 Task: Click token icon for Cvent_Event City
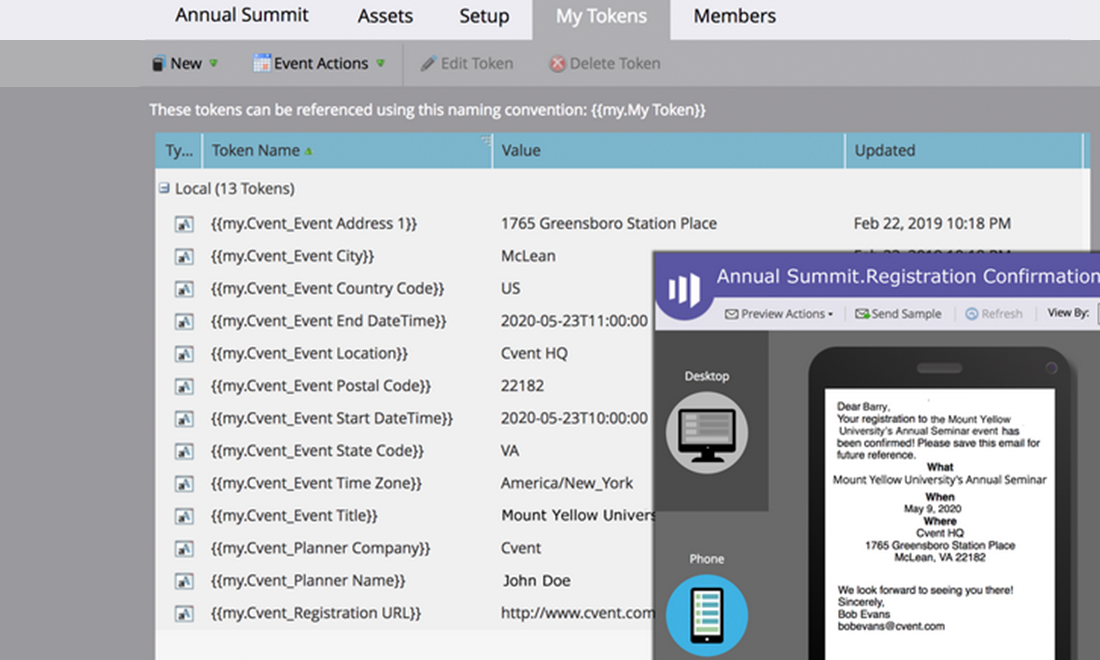pos(184,257)
